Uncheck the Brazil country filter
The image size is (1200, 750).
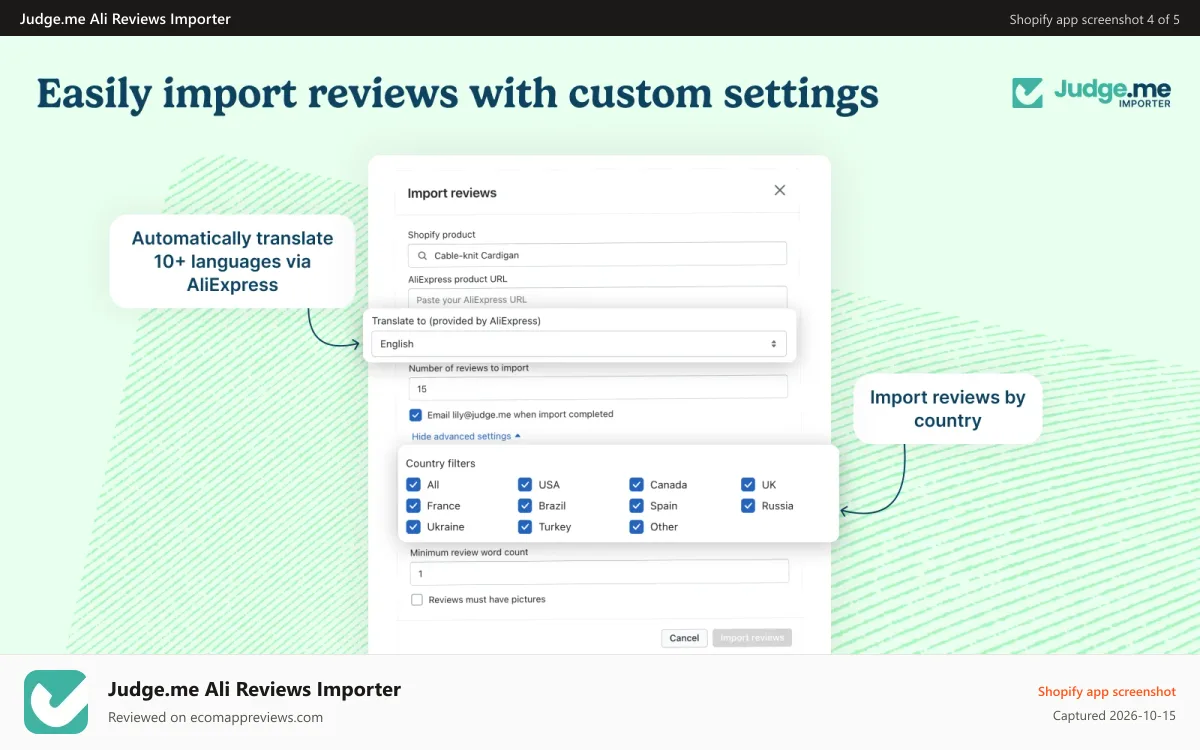click(x=525, y=506)
